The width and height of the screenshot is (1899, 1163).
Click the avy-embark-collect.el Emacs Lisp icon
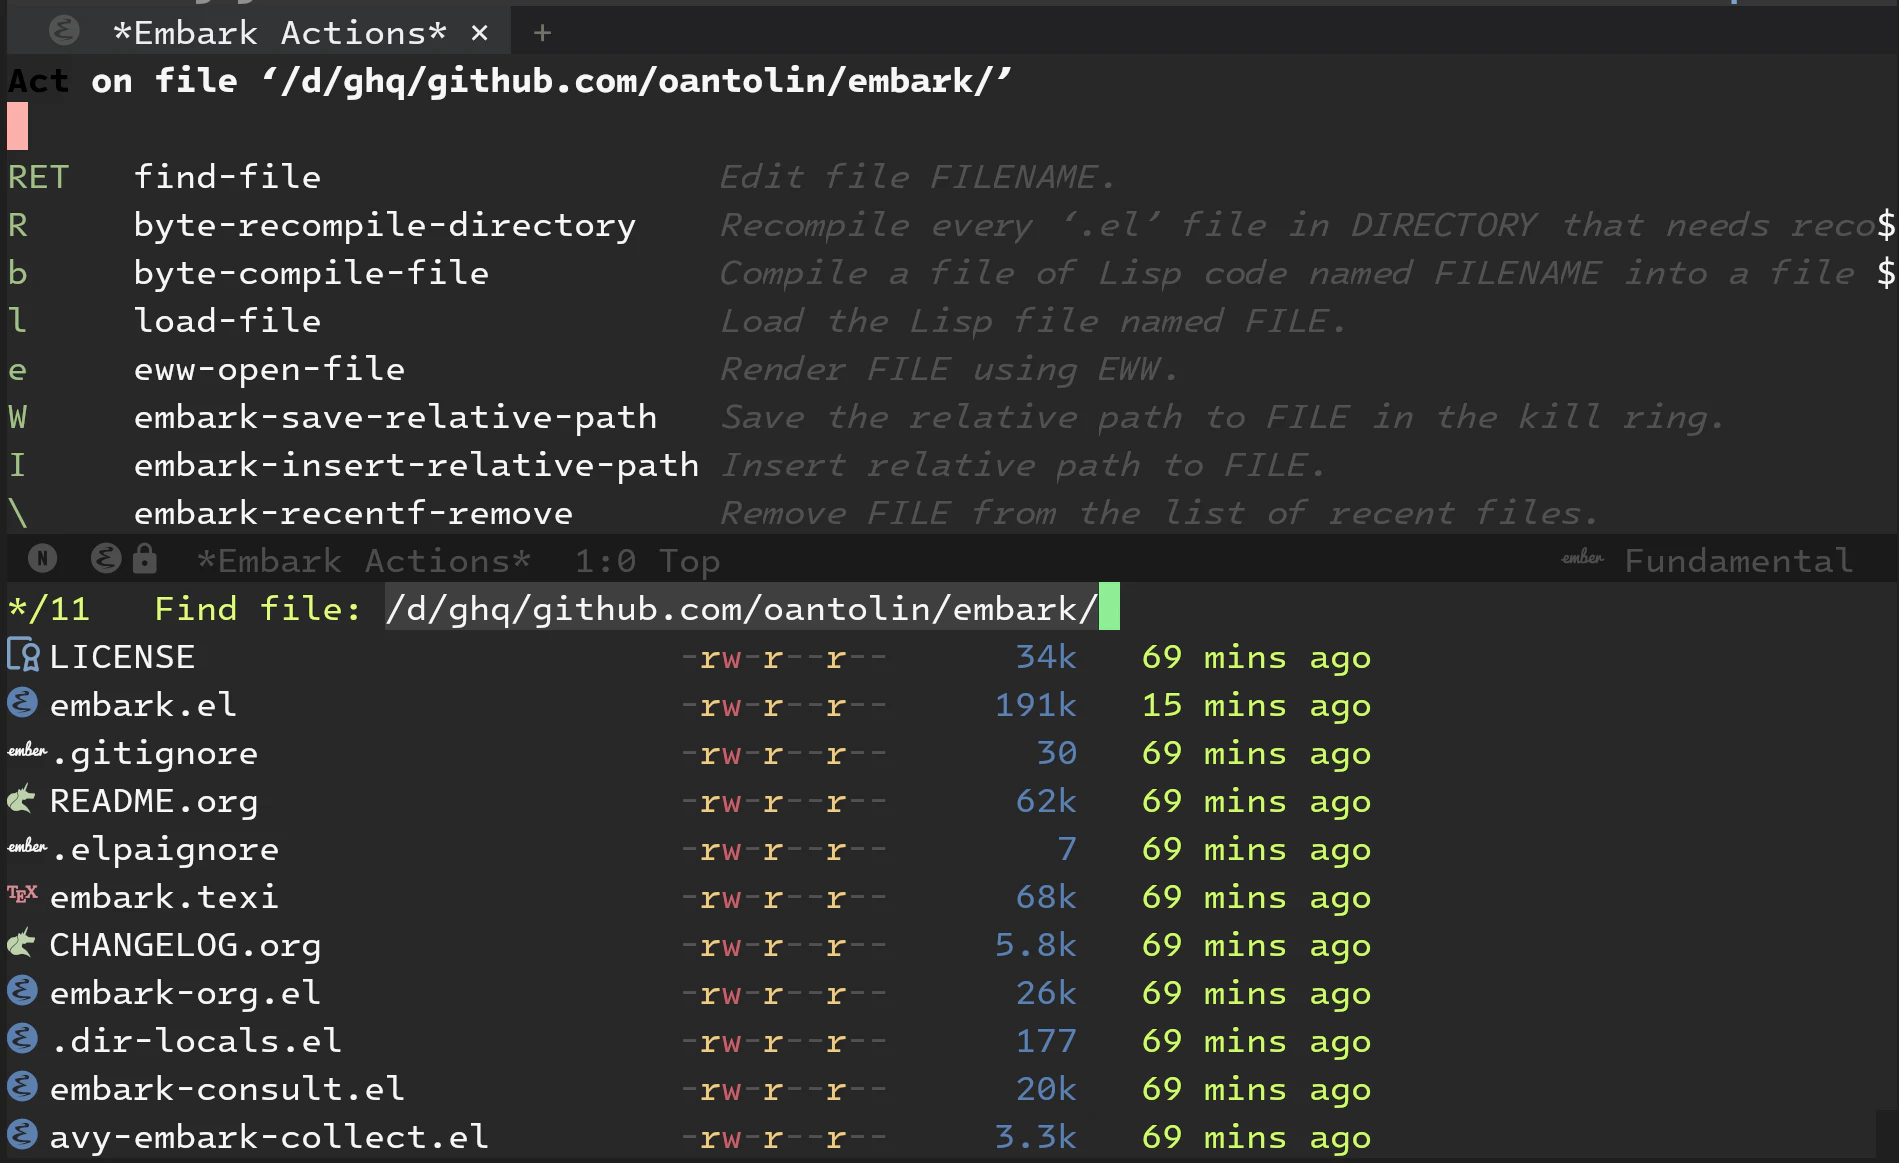pyautogui.click(x=23, y=1135)
